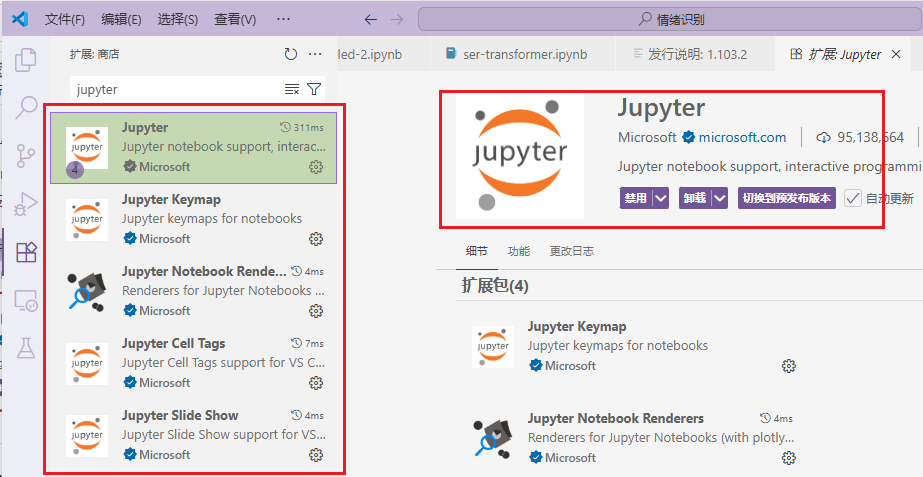
Task: Click the pack count badge 4 on Jupyter
Action: (x=75, y=170)
